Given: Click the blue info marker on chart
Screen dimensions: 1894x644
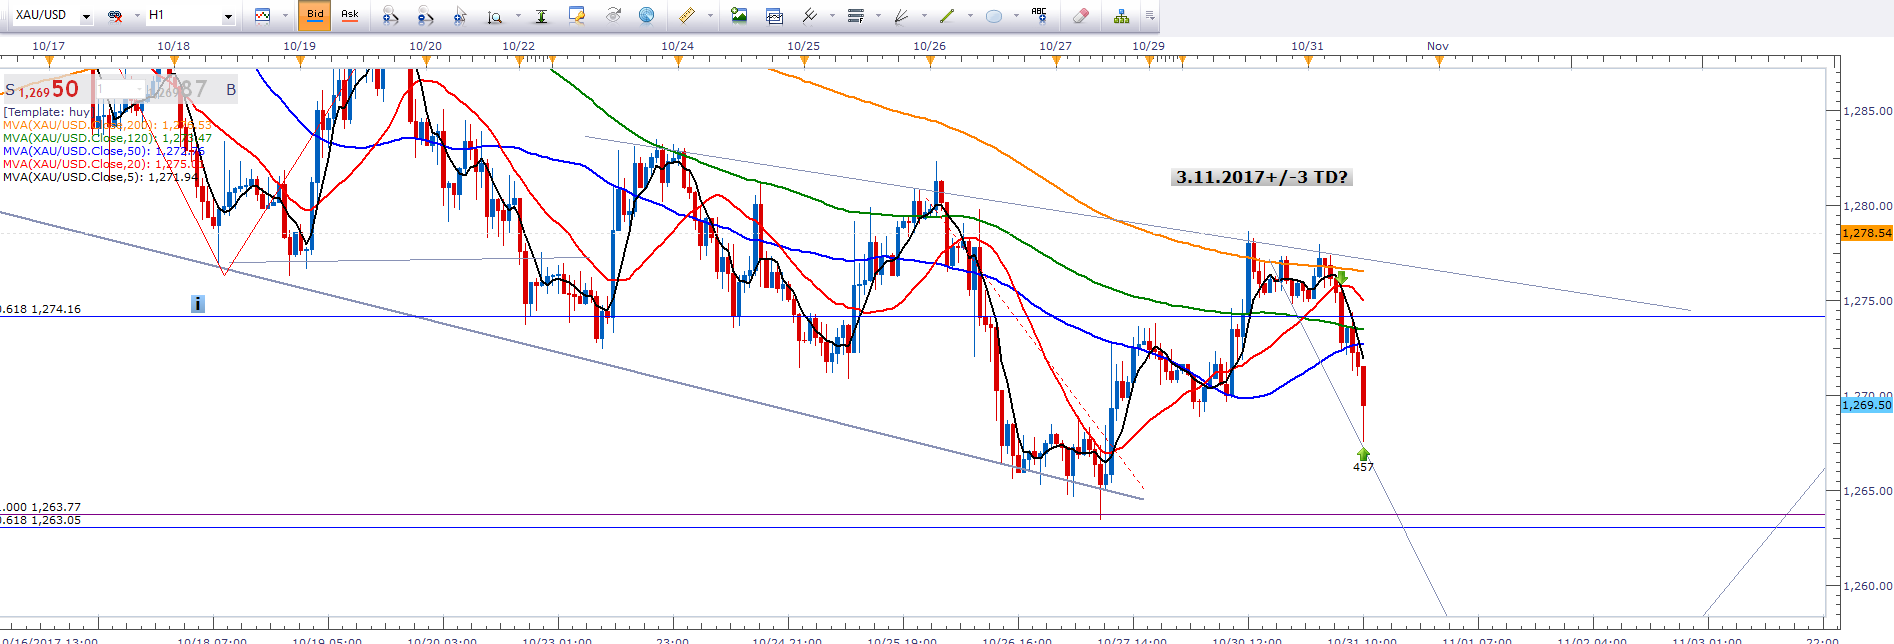Looking at the screenshot, I should 198,304.
